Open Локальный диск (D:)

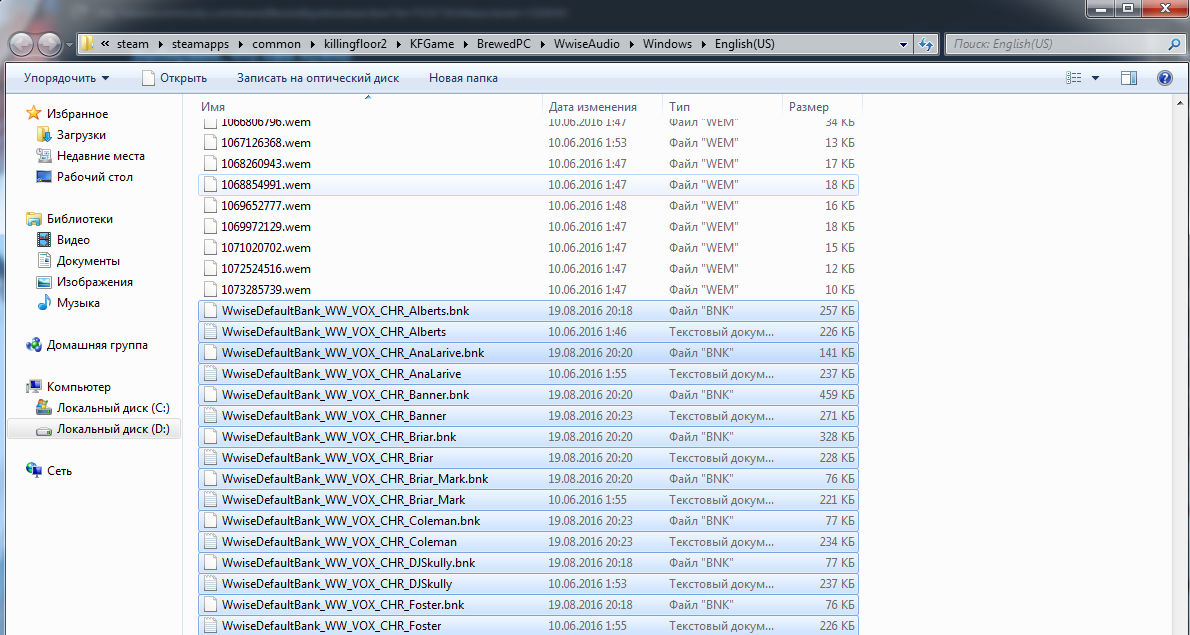102,429
